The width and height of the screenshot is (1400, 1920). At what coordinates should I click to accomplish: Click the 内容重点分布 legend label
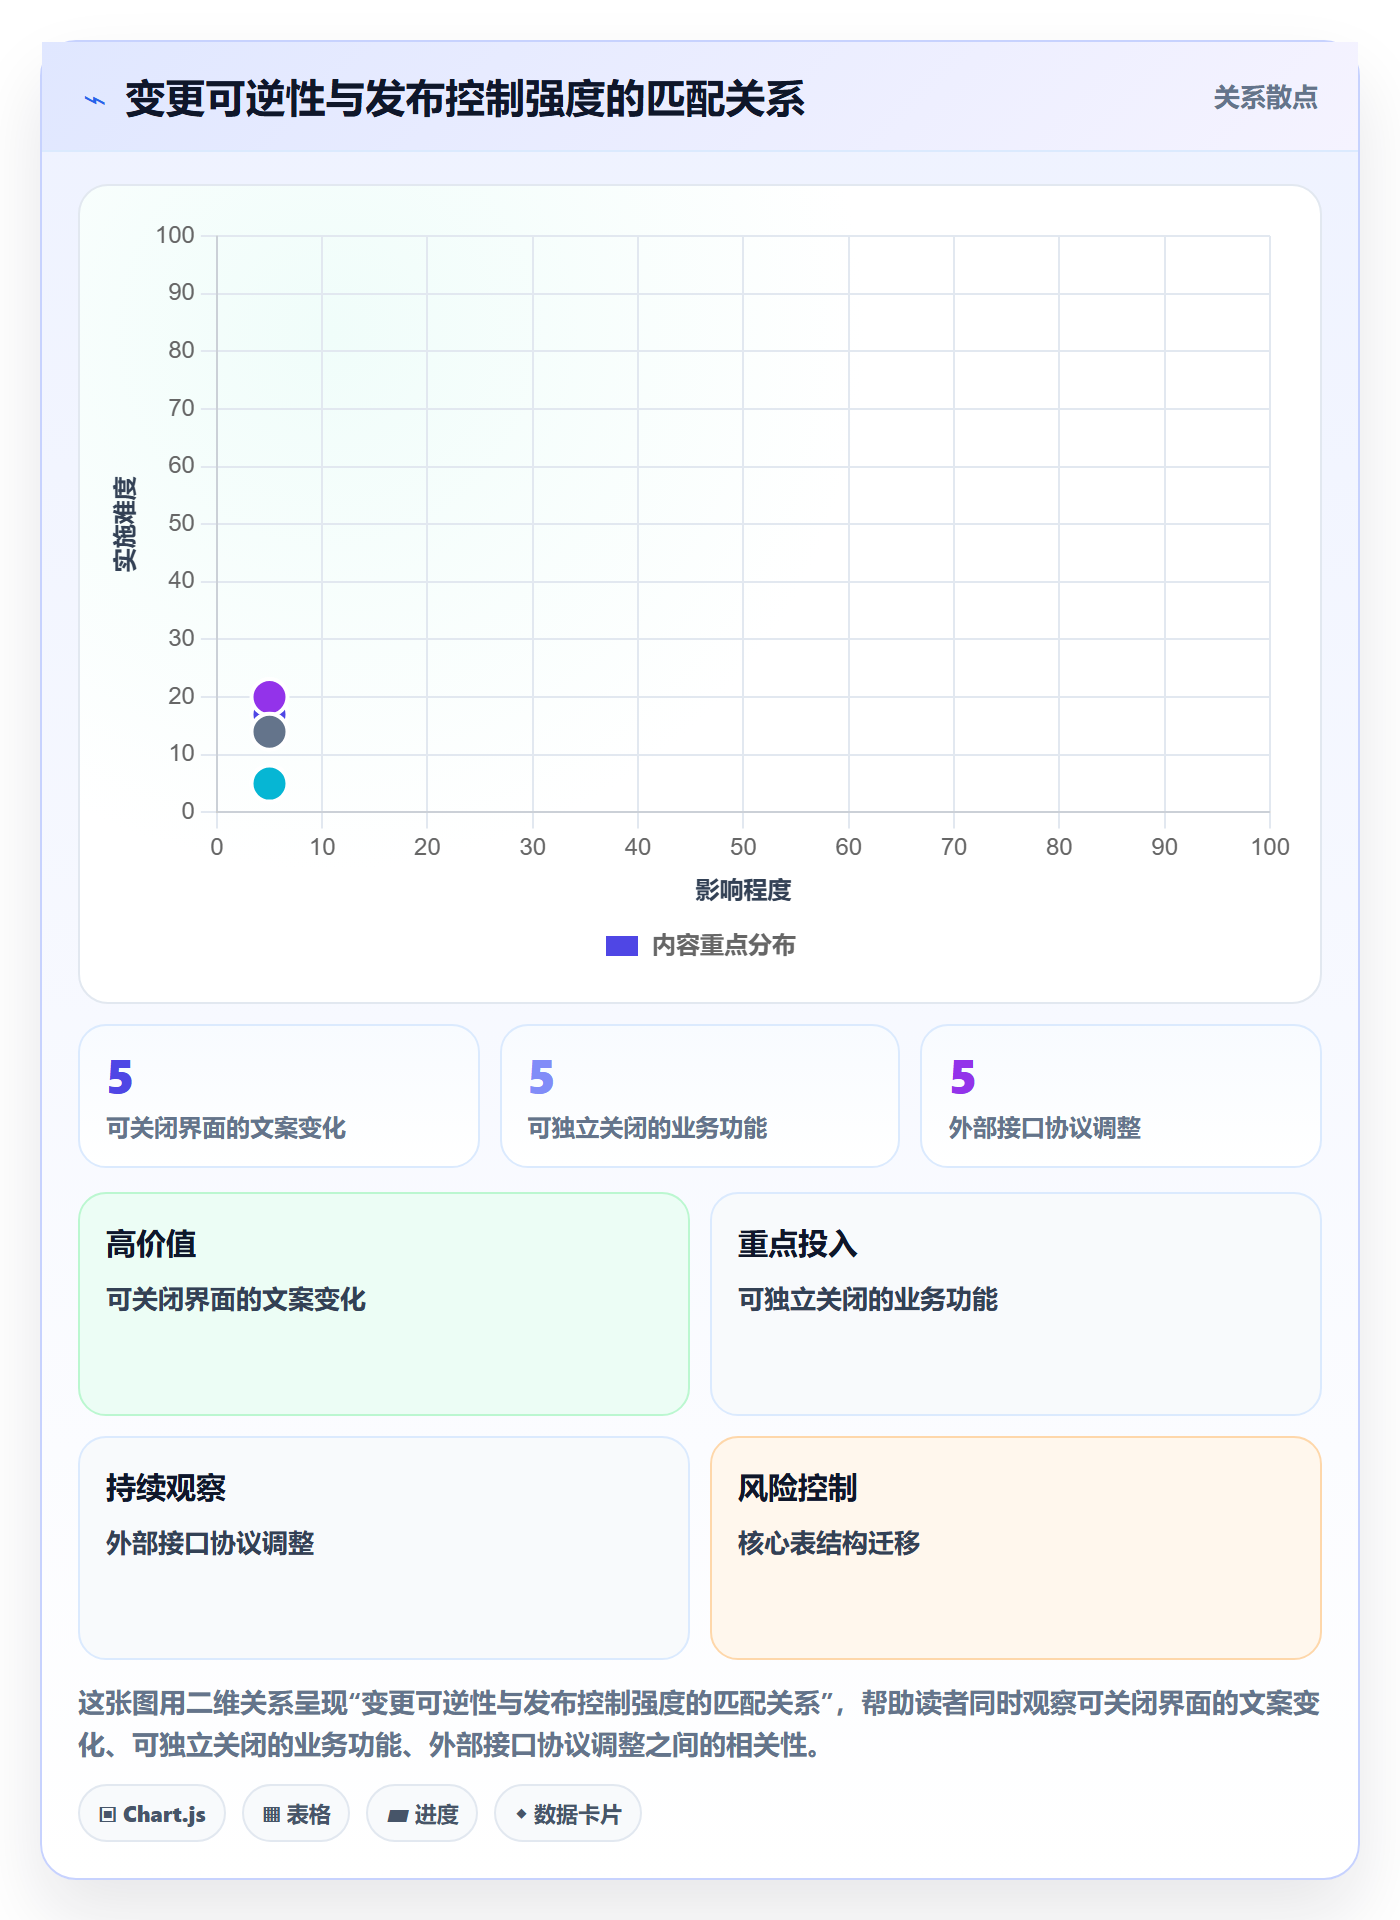click(724, 946)
